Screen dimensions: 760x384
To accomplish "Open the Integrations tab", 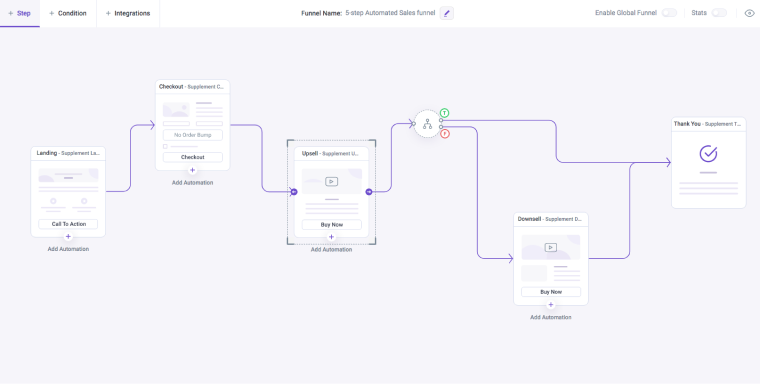I will pyautogui.click(x=128, y=13).
